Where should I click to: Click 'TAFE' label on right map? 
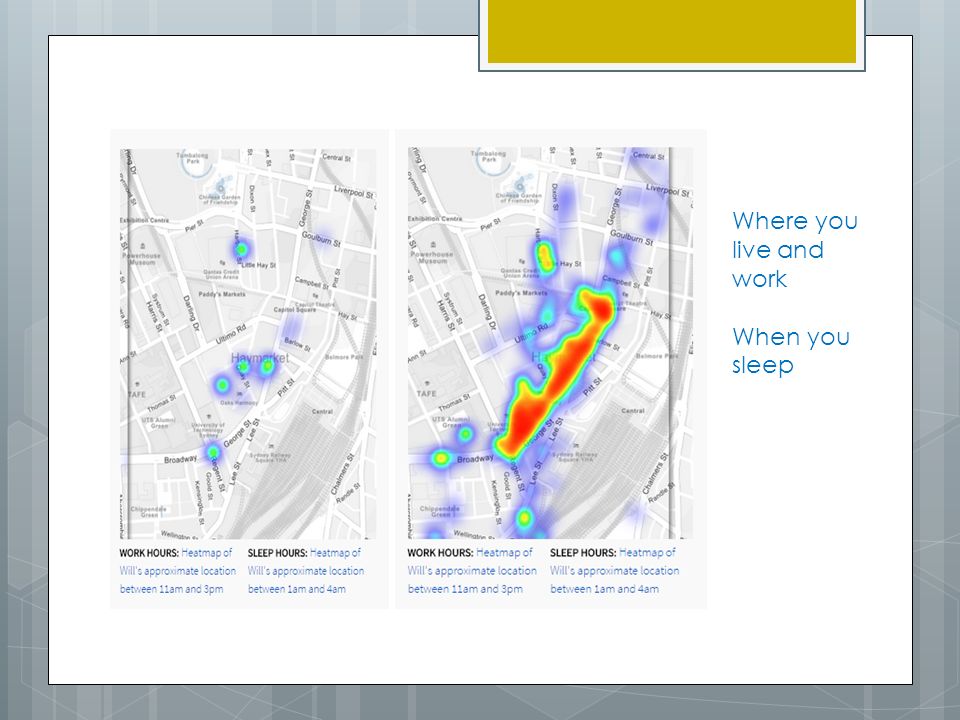[426, 393]
